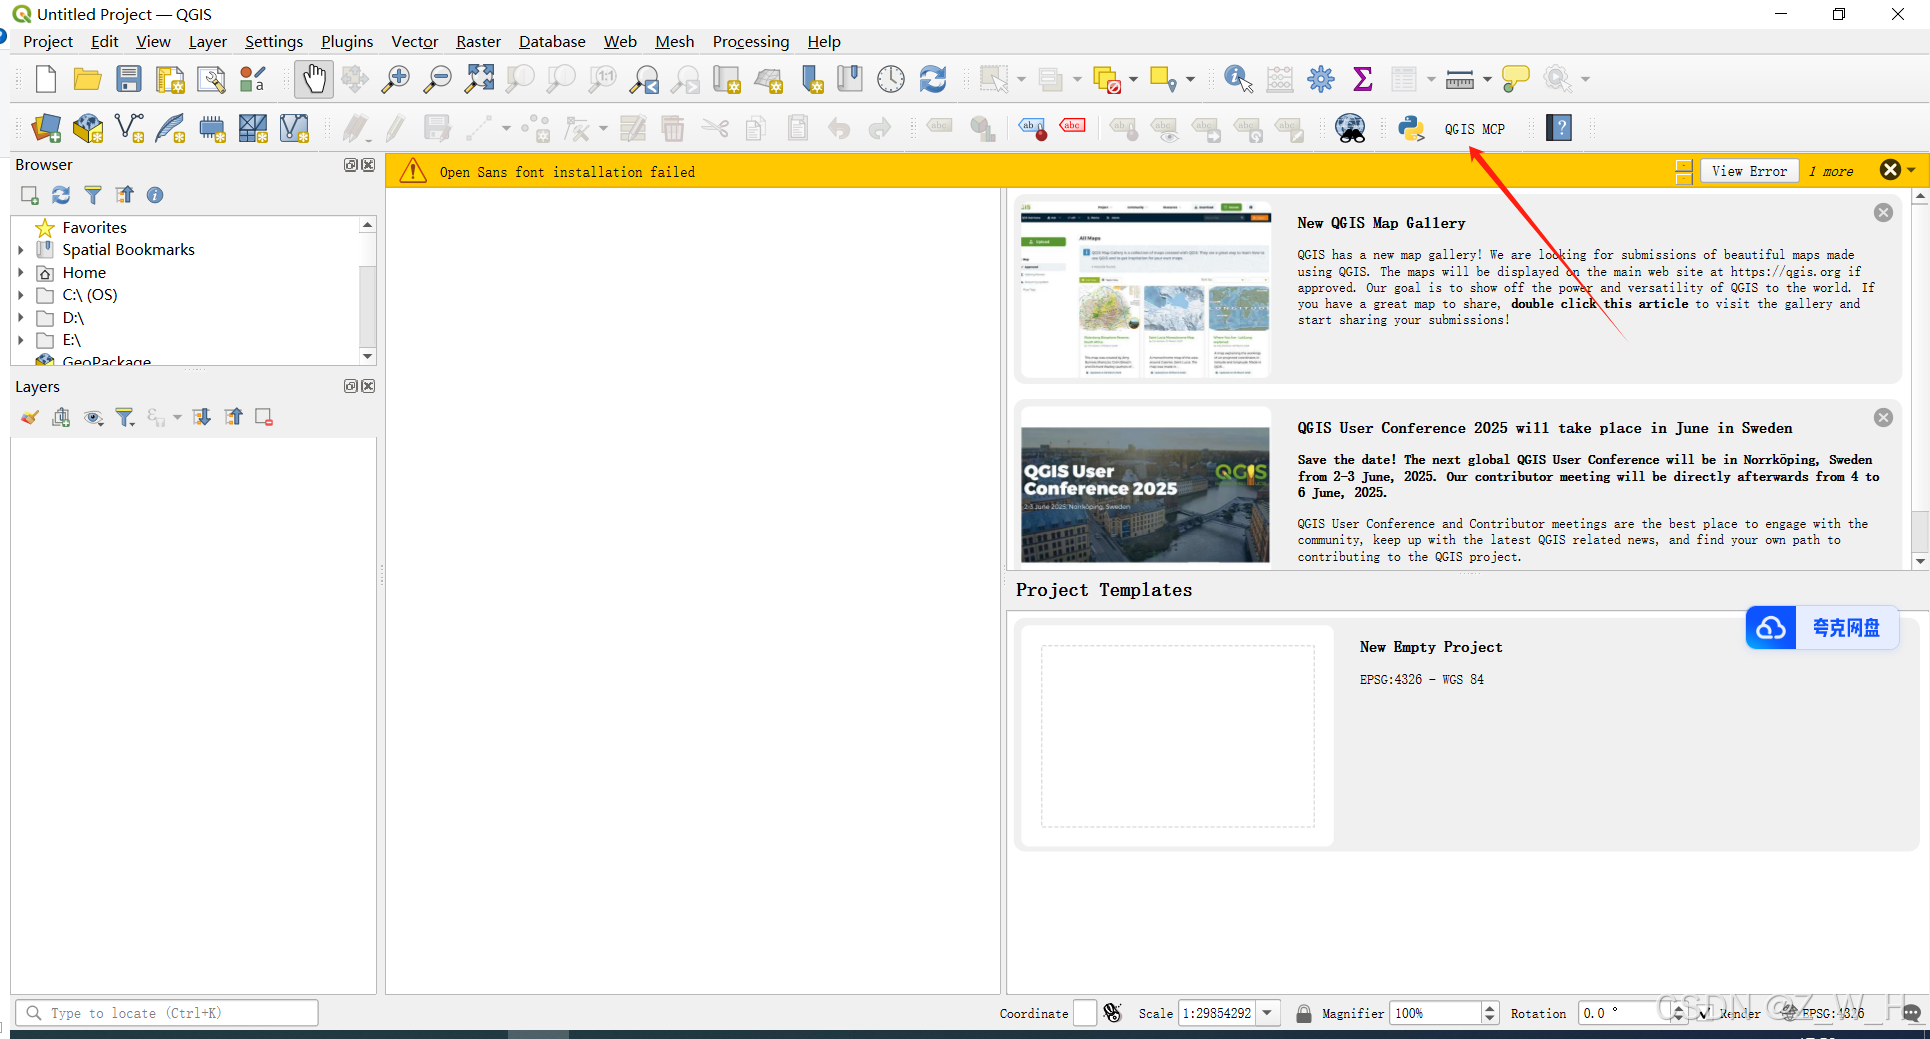
Task: Click Filter Browser funnel icon
Action: (x=93, y=195)
